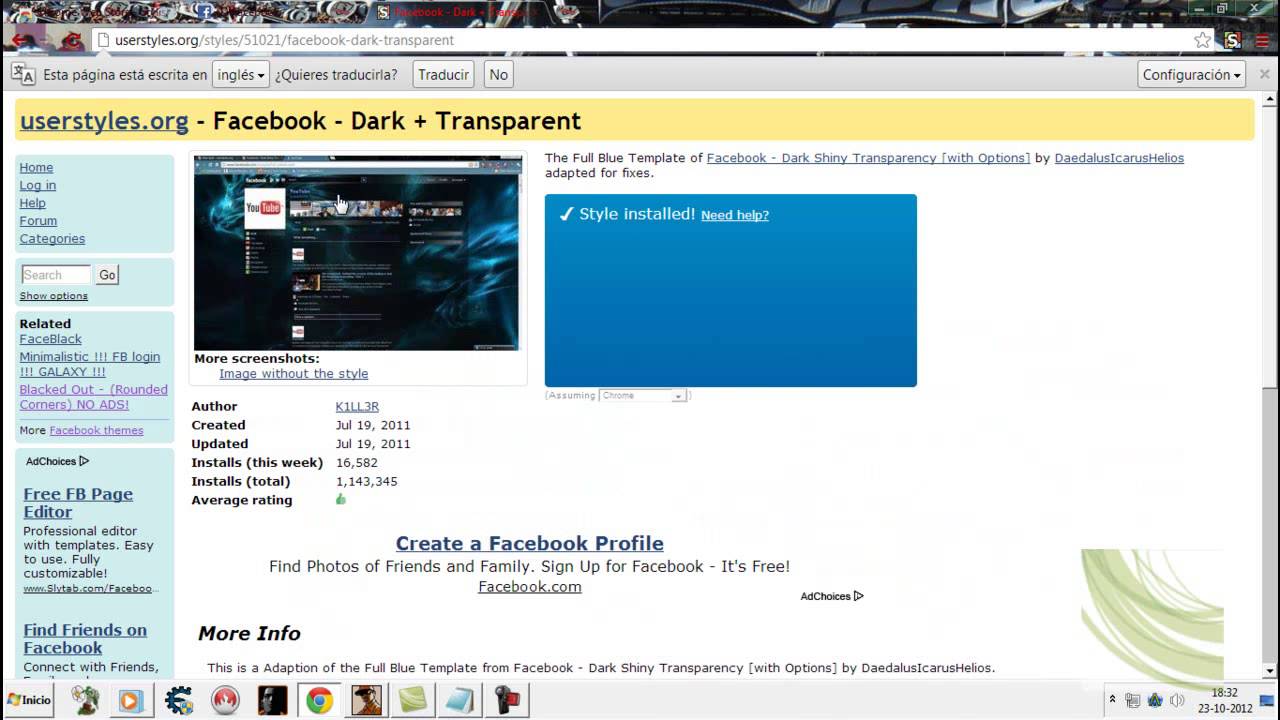1280x720 pixels.
Task: Click the AdChoices icon in sidebar
Action: click(x=84, y=461)
